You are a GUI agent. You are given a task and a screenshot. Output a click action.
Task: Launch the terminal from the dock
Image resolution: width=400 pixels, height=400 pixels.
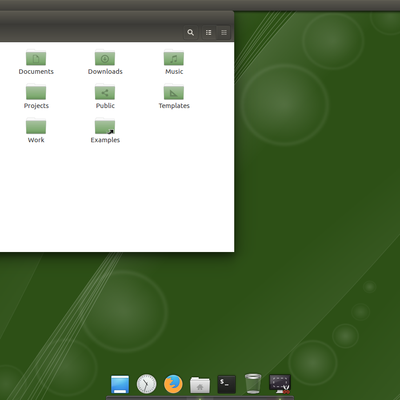(227, 384)
